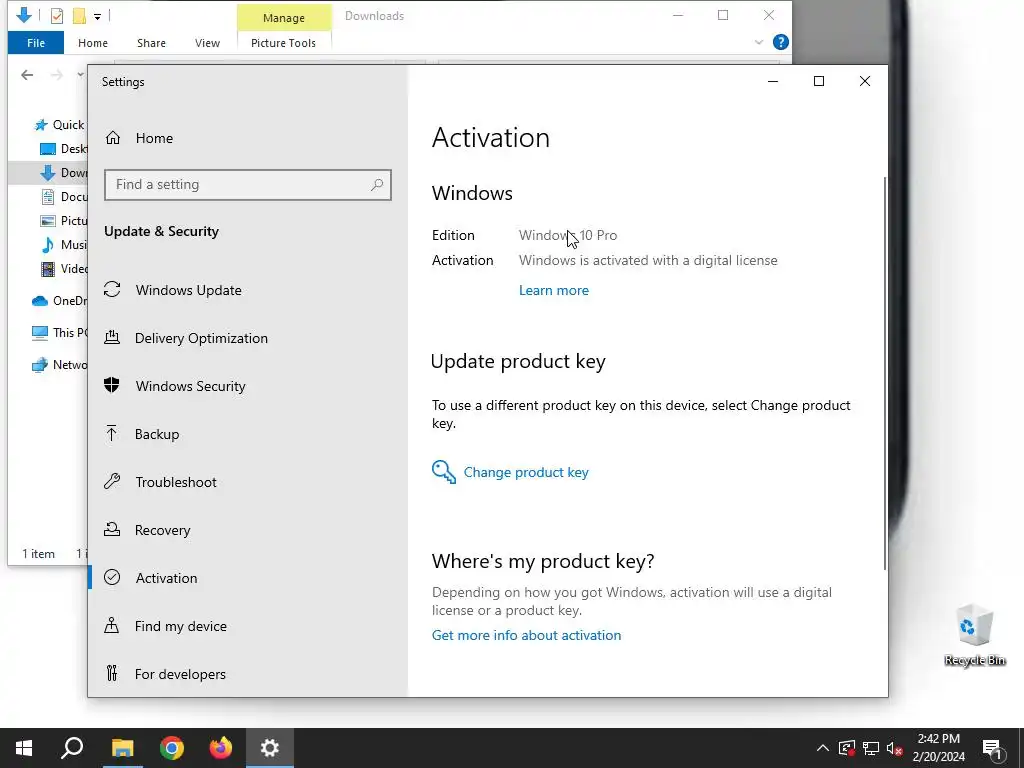Screen dimensions: 1024x768
Task: Click the Explorer Back arrow
Action: click(27, 75)
